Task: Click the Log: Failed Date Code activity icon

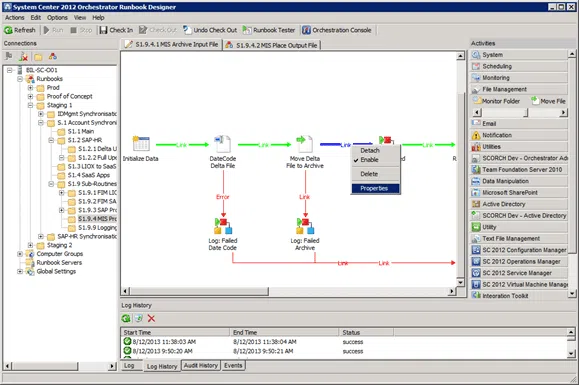Action: (x=223, y=226)
